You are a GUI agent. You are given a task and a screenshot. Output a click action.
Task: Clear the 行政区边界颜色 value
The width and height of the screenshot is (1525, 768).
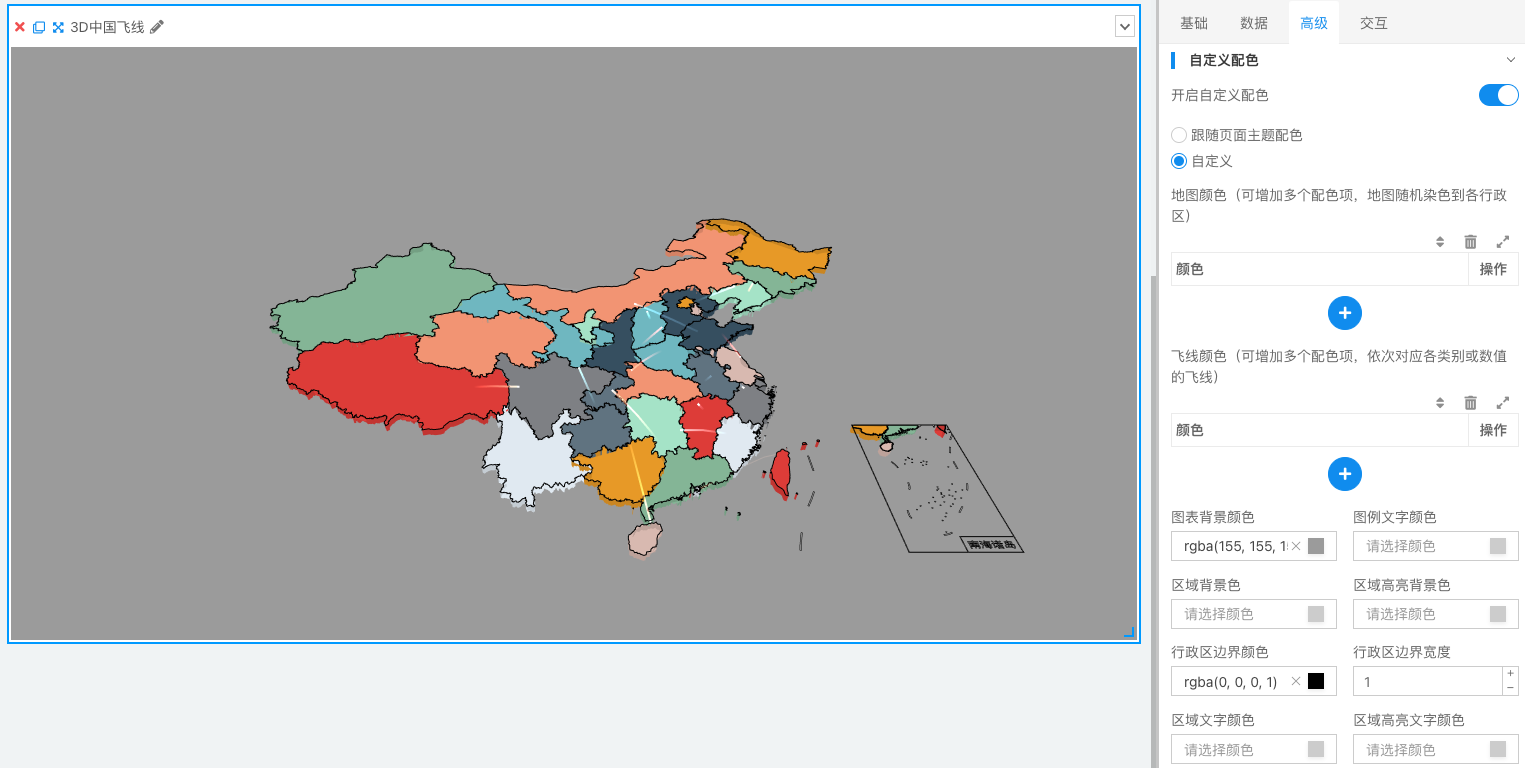pos(1296,681)
